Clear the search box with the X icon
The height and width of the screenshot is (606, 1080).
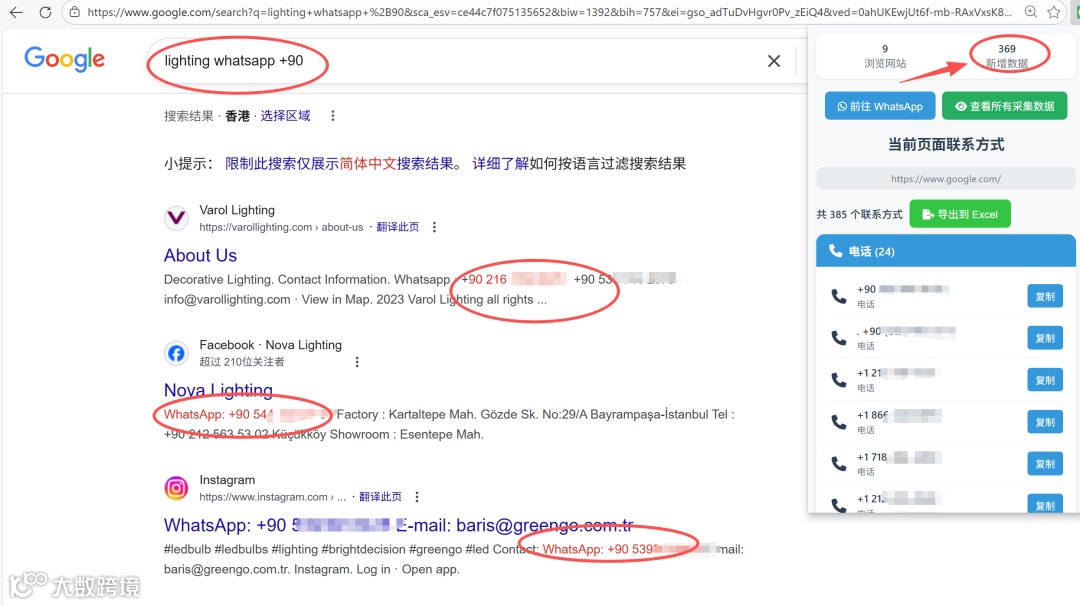pyautogui.click(x=774, y=61)
